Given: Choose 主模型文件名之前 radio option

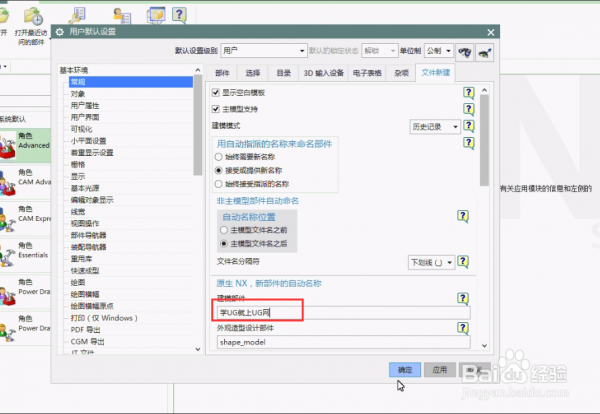Looking at the screenshot, I should 225,229.
